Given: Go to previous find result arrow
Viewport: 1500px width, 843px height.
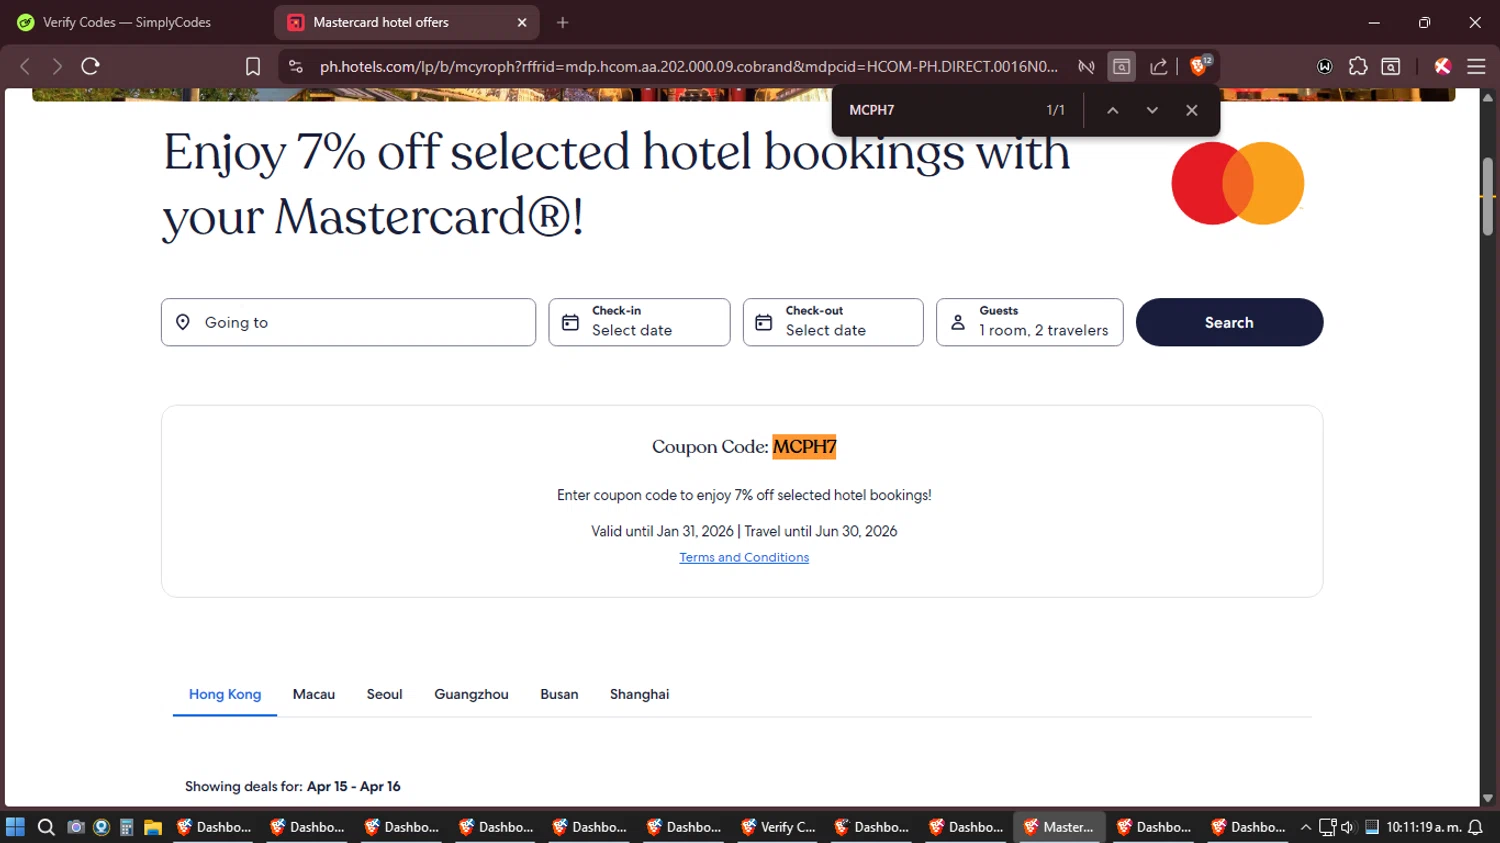Looking at the screenshot, I should (1112, 110).
